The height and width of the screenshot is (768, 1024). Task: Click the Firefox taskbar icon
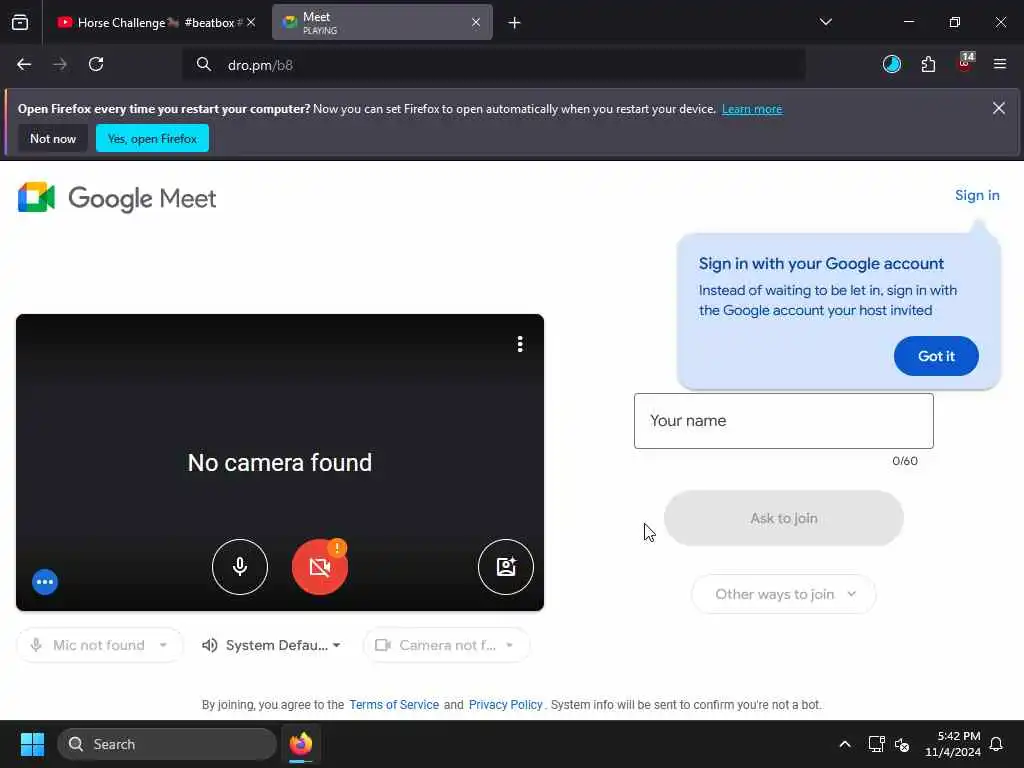[x=301, y=744]
